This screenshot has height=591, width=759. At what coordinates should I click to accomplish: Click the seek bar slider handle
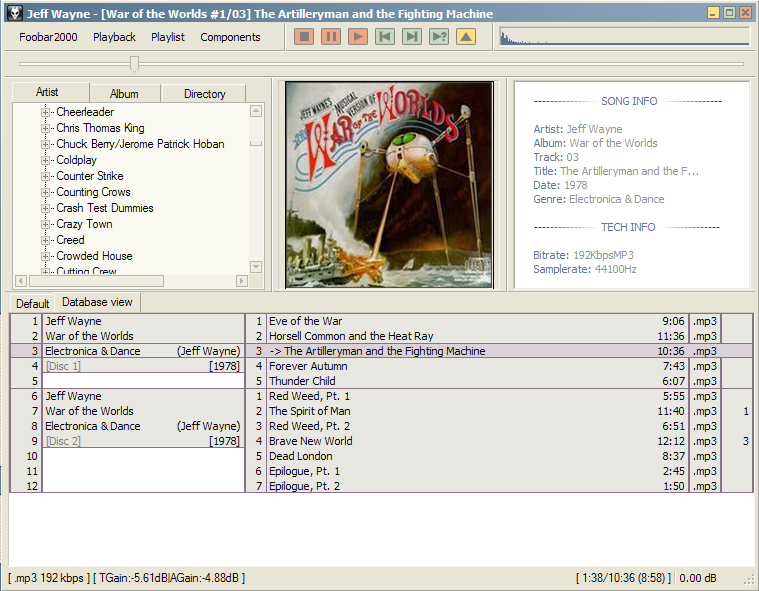pos(134,64)
